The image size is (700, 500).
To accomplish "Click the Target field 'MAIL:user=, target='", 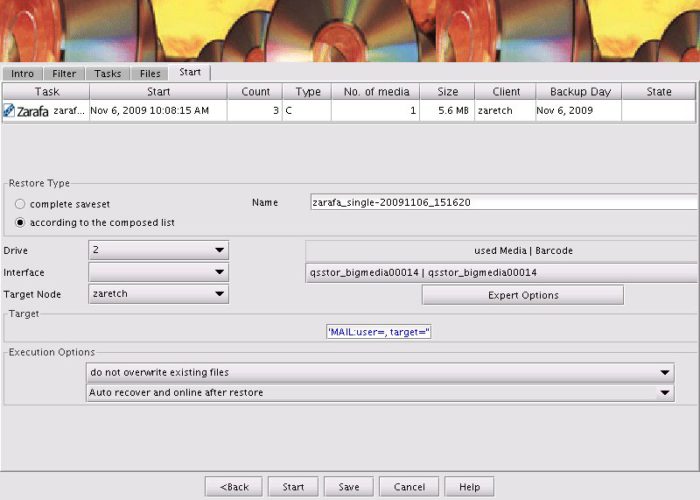I will (x=379, y=332).
